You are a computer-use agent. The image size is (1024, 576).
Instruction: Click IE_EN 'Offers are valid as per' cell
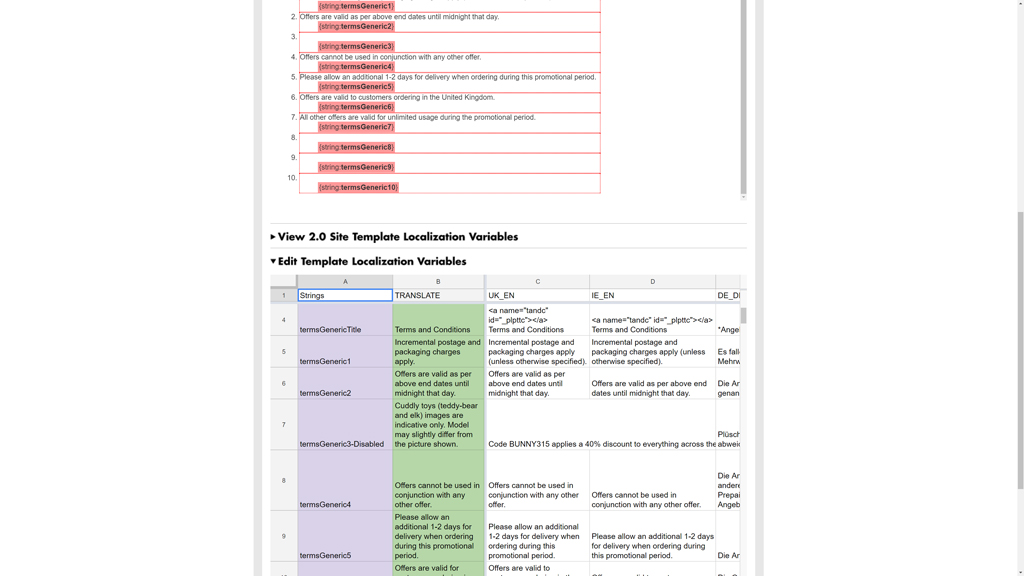click(652, 383)
